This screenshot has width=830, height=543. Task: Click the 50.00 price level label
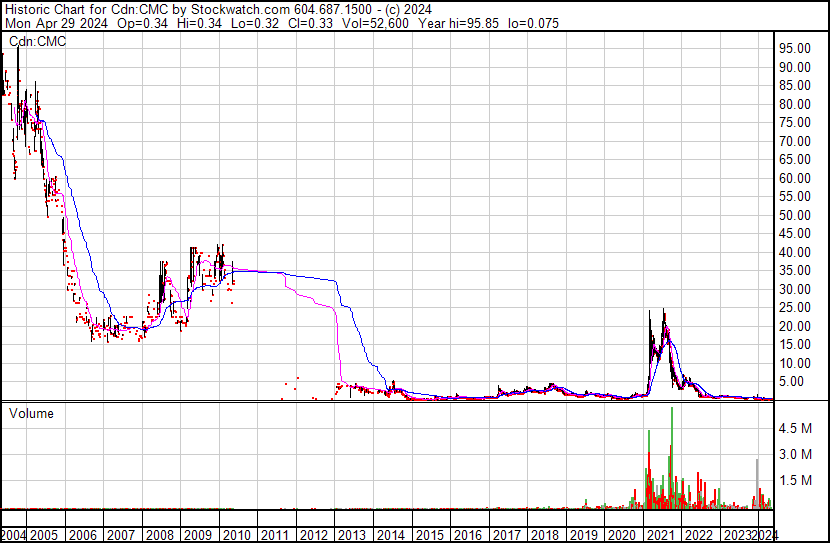(795, 215)
